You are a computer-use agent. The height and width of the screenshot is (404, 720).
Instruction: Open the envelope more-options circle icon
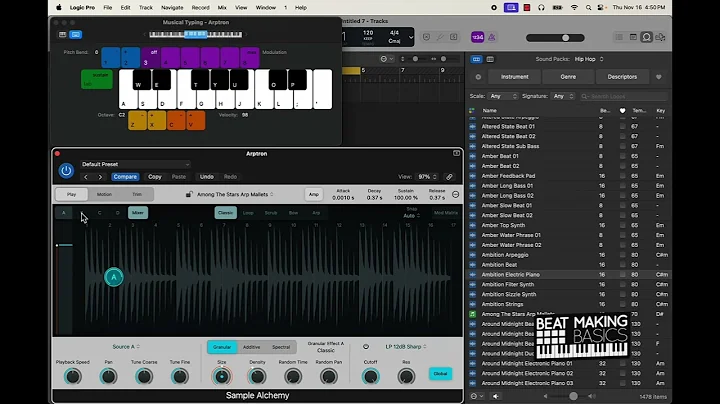point(456,194)
